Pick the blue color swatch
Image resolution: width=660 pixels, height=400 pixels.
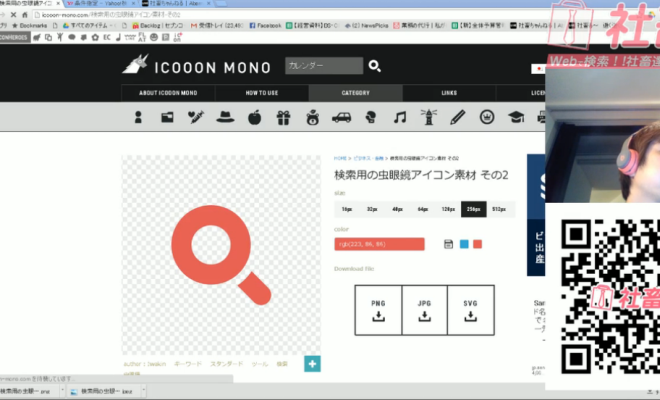tap(464, 244)
